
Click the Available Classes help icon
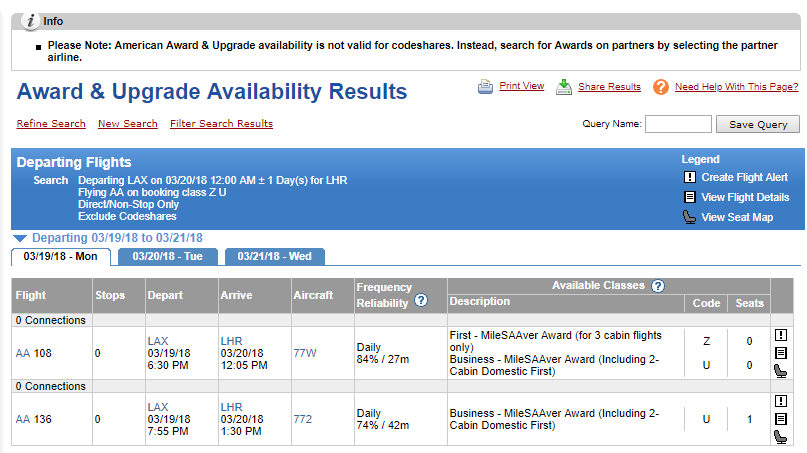658,286
